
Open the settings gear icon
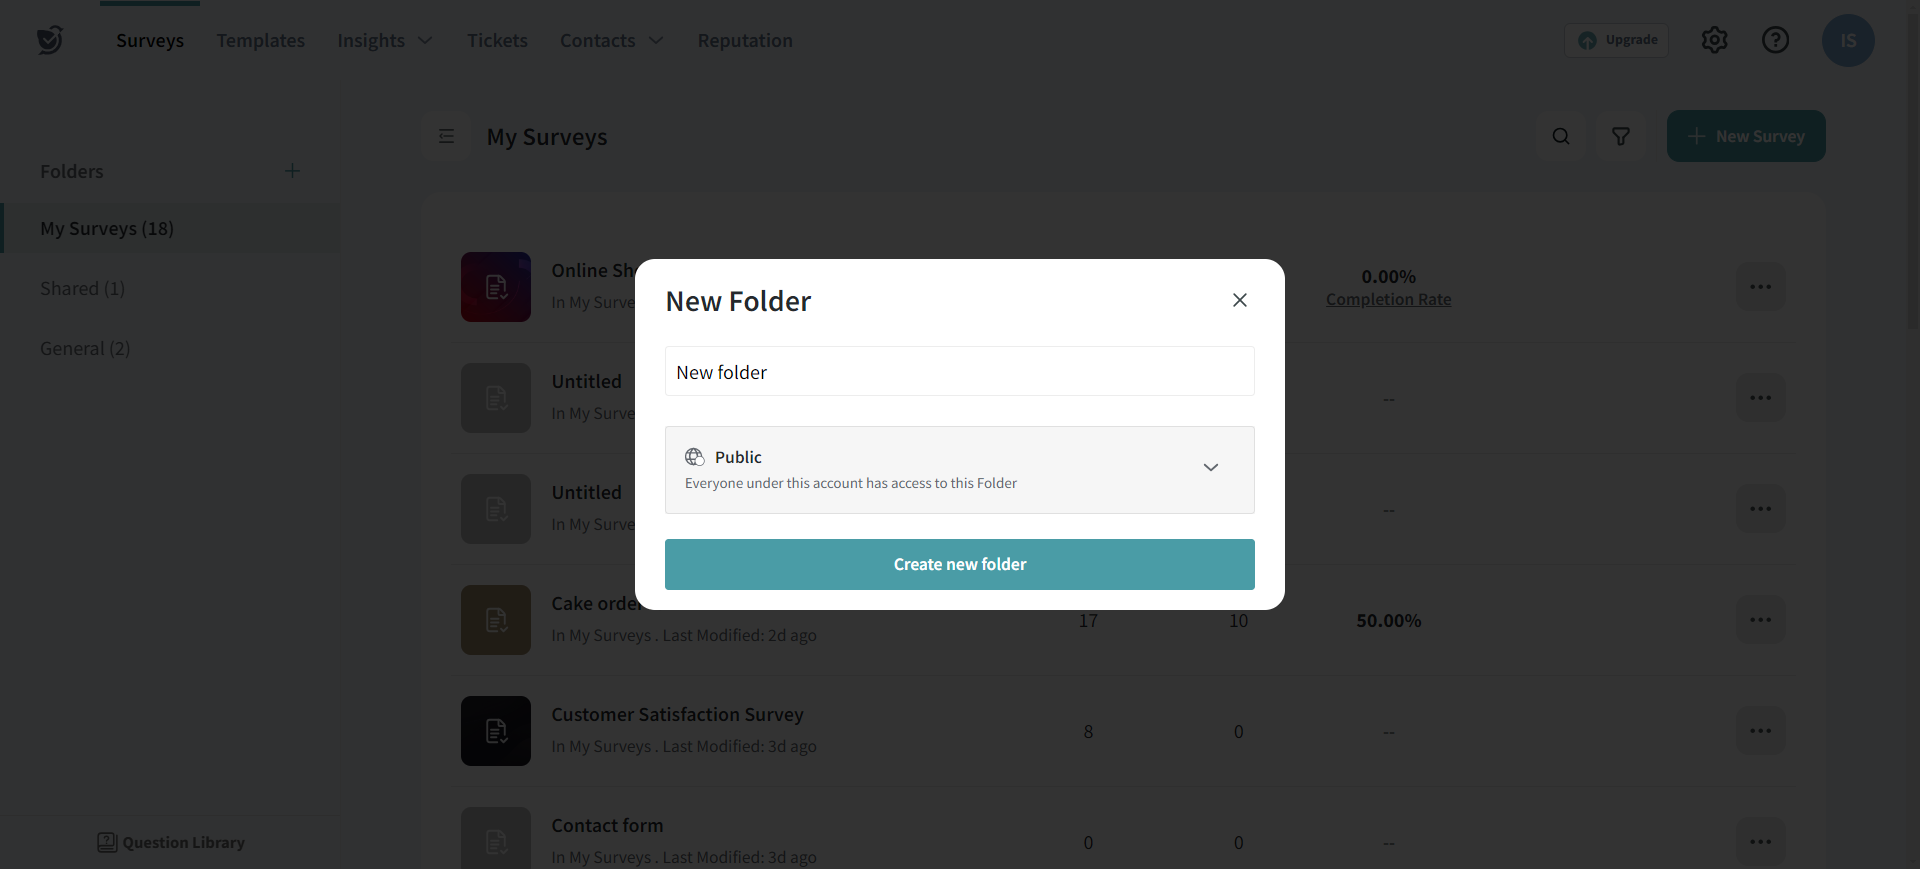pyautogui.click(x=1714, y=40)
